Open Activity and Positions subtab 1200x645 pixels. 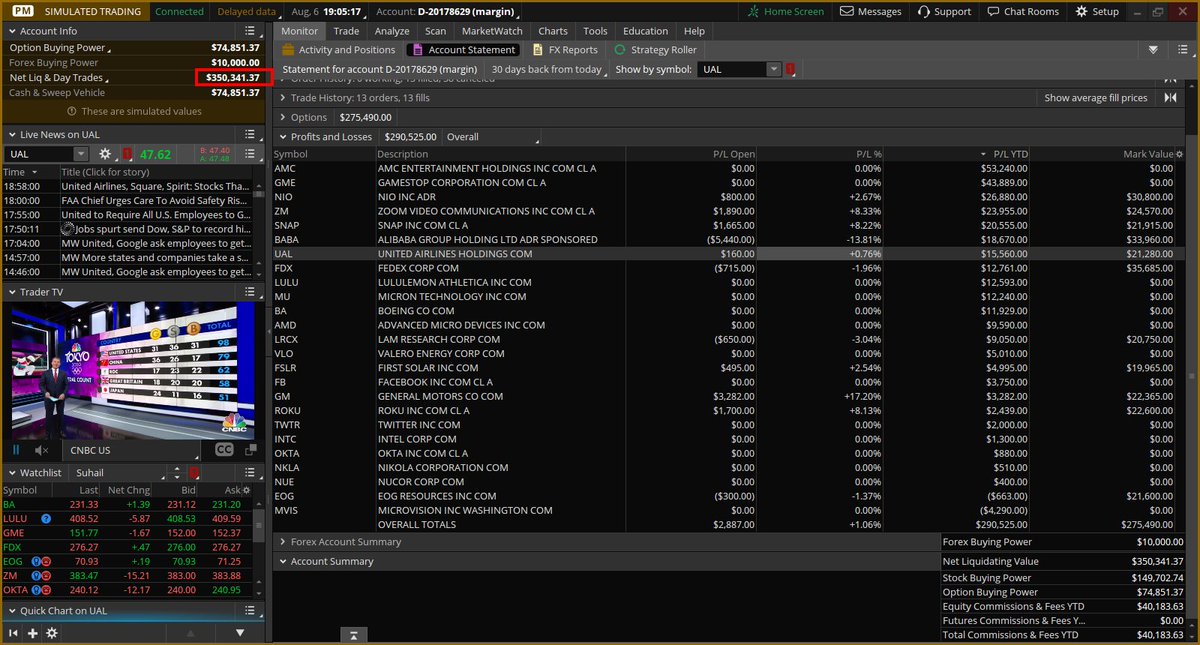click(x=339, y=50)
